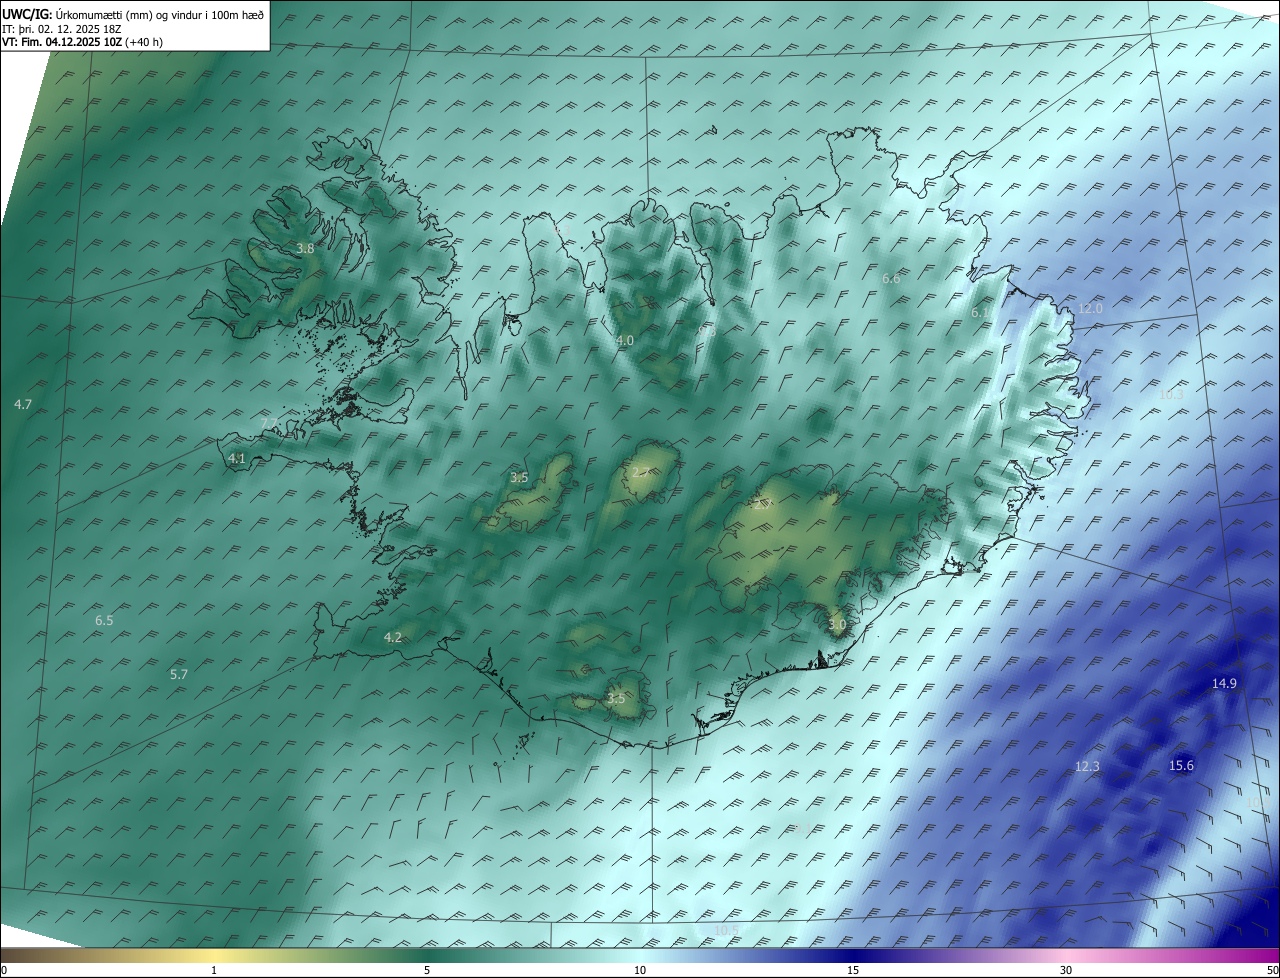Click the 12.0 precipitation value label

1090,308
